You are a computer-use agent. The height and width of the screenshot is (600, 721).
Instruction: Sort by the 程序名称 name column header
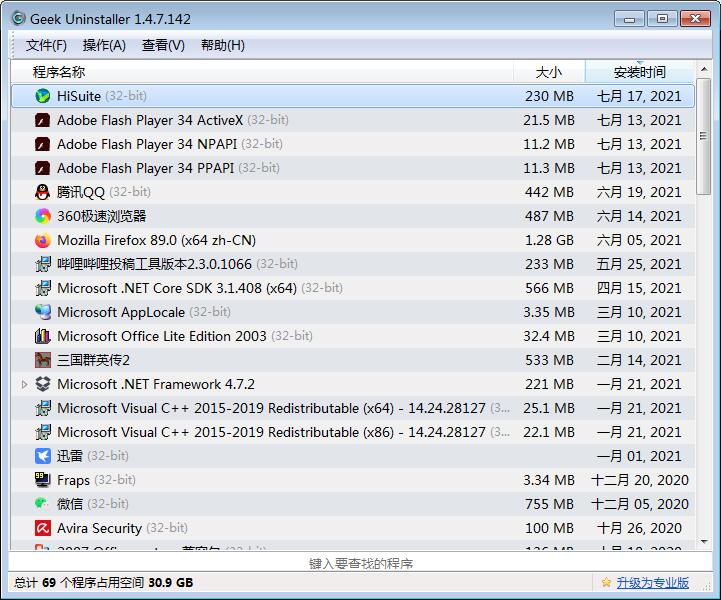point(60,72)
